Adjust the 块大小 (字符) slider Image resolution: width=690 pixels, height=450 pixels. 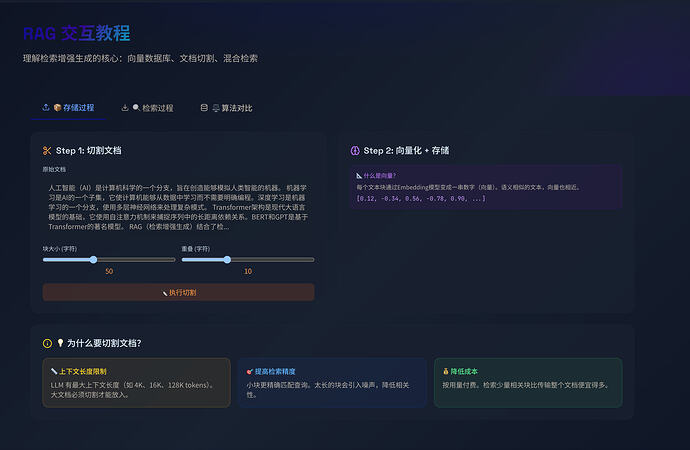coord(109,260)
